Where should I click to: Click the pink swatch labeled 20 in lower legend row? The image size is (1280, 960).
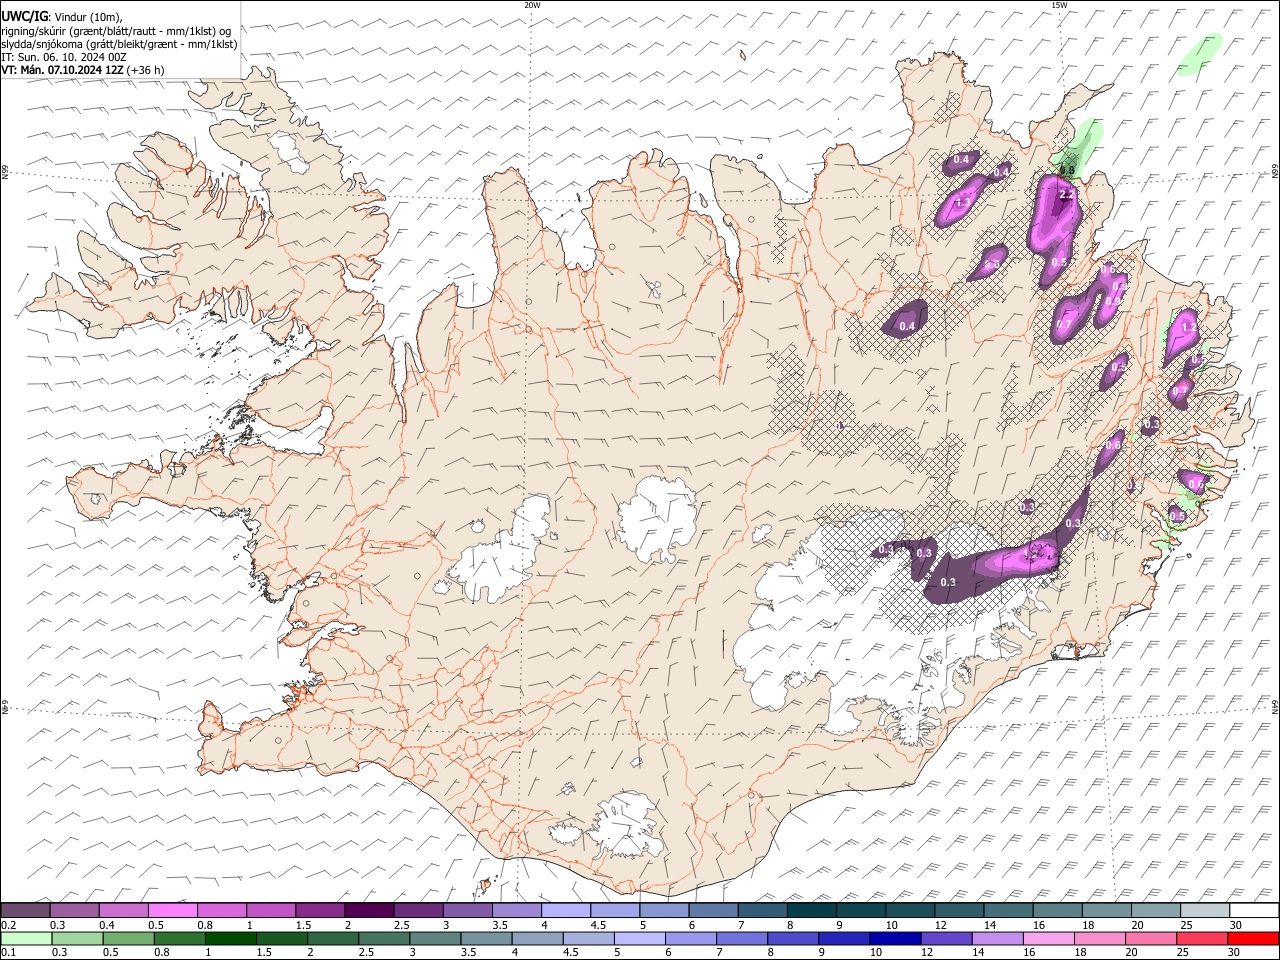pyautogui.click(x=1151, y=938)
